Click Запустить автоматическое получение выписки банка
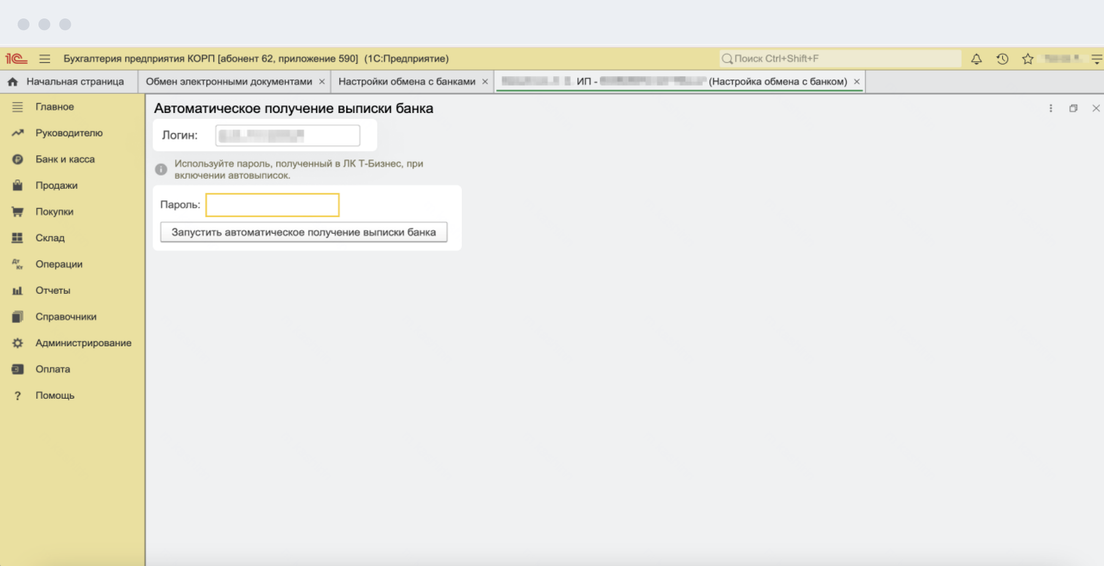This screenshot has height=566, width=1104. click(x=304, y=232)
